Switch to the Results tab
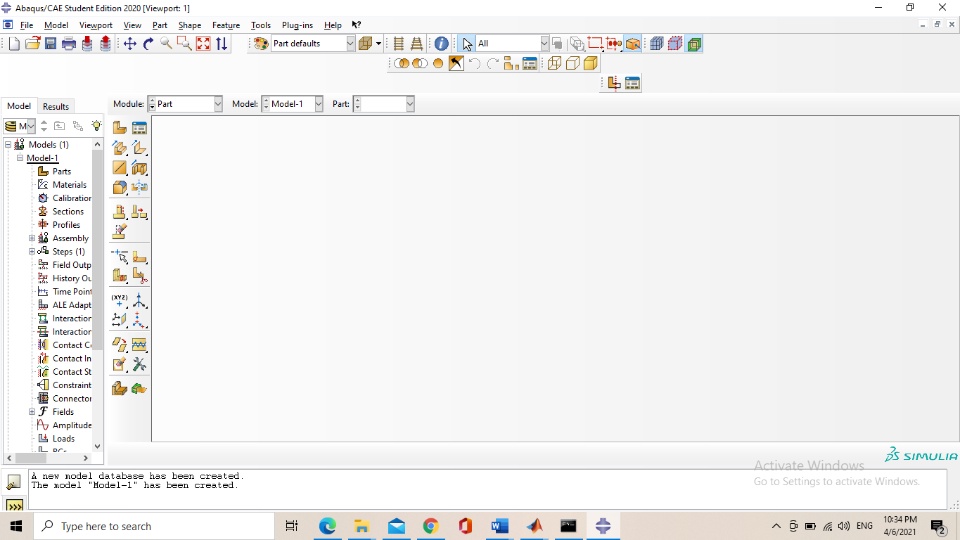 56,107
